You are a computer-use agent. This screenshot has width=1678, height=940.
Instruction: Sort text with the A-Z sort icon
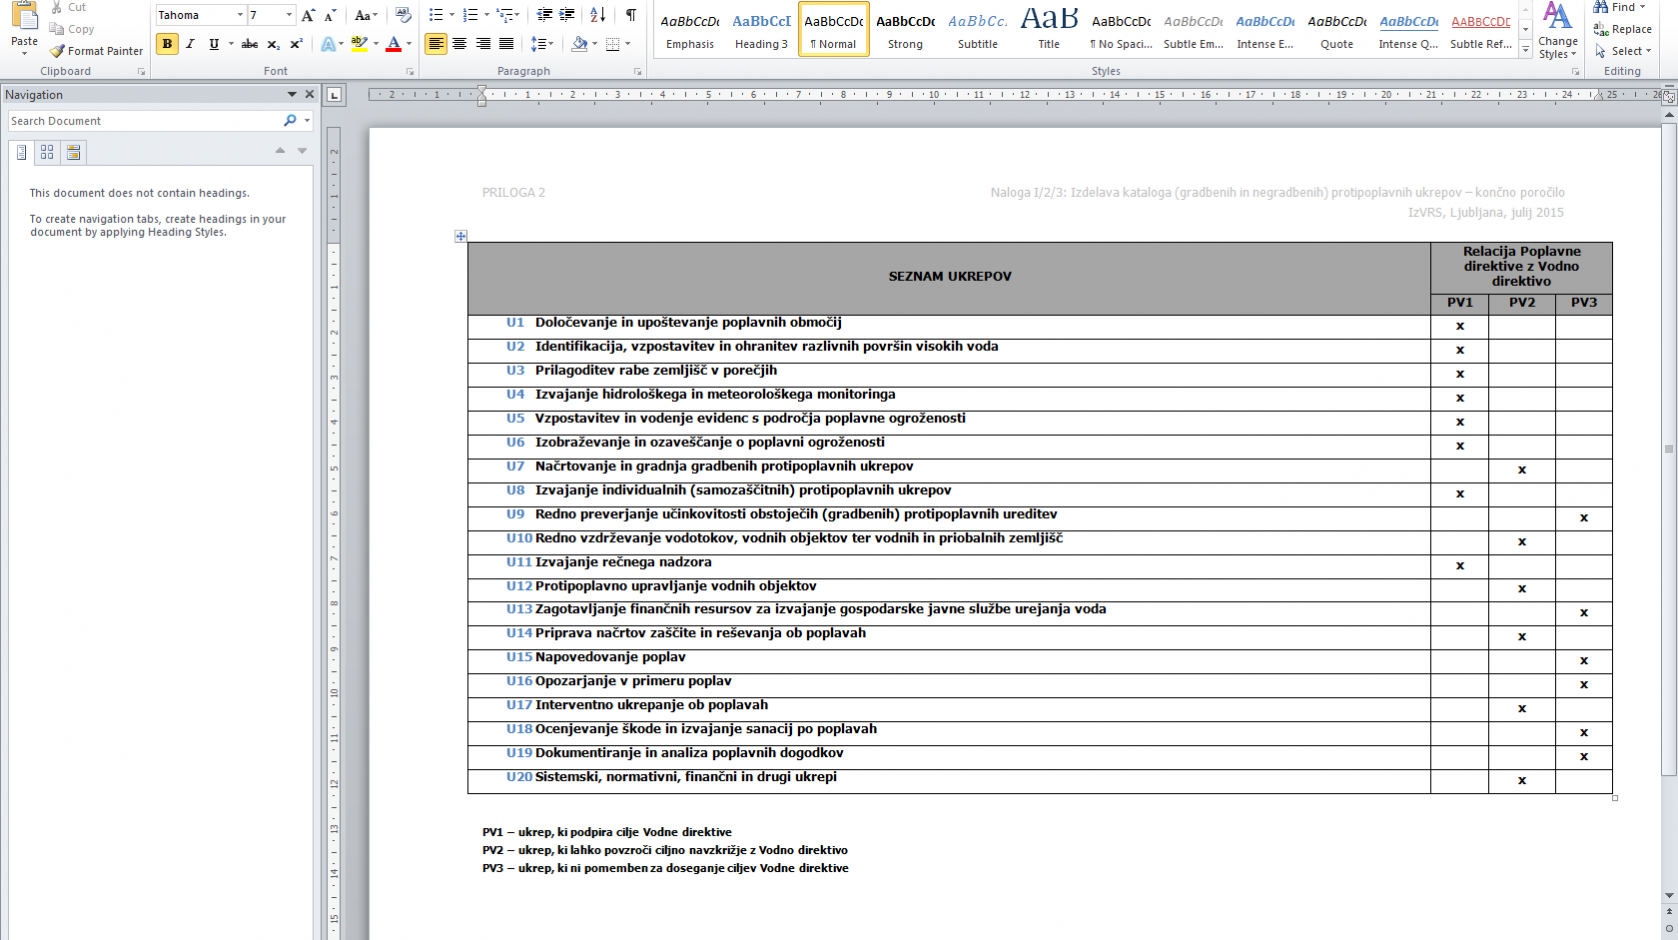pyautogui.click(x=598, y=15)
